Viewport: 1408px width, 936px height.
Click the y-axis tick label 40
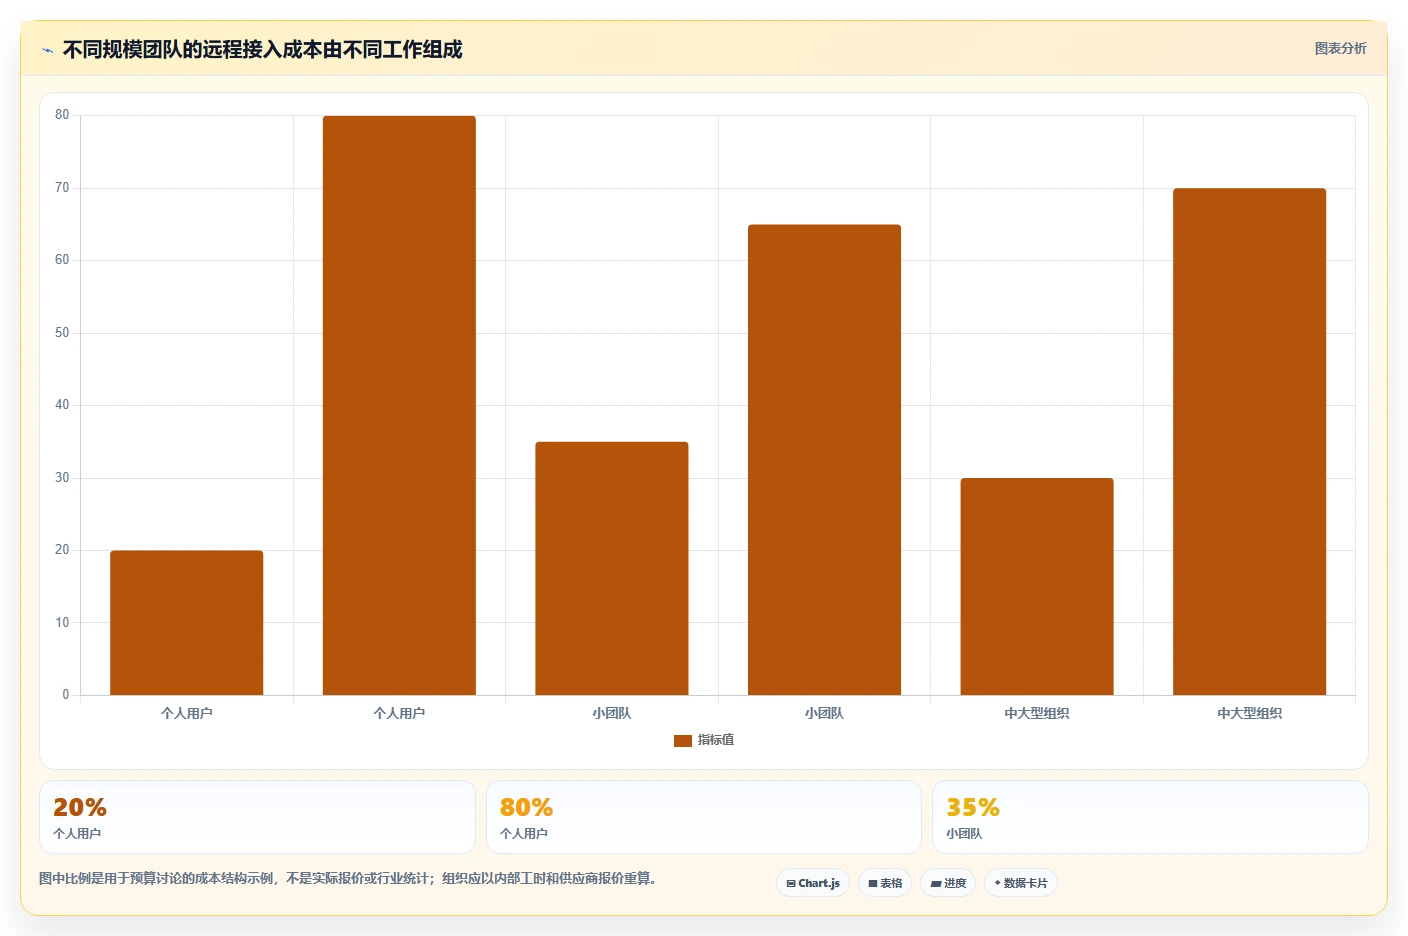(x=62, y=405)
